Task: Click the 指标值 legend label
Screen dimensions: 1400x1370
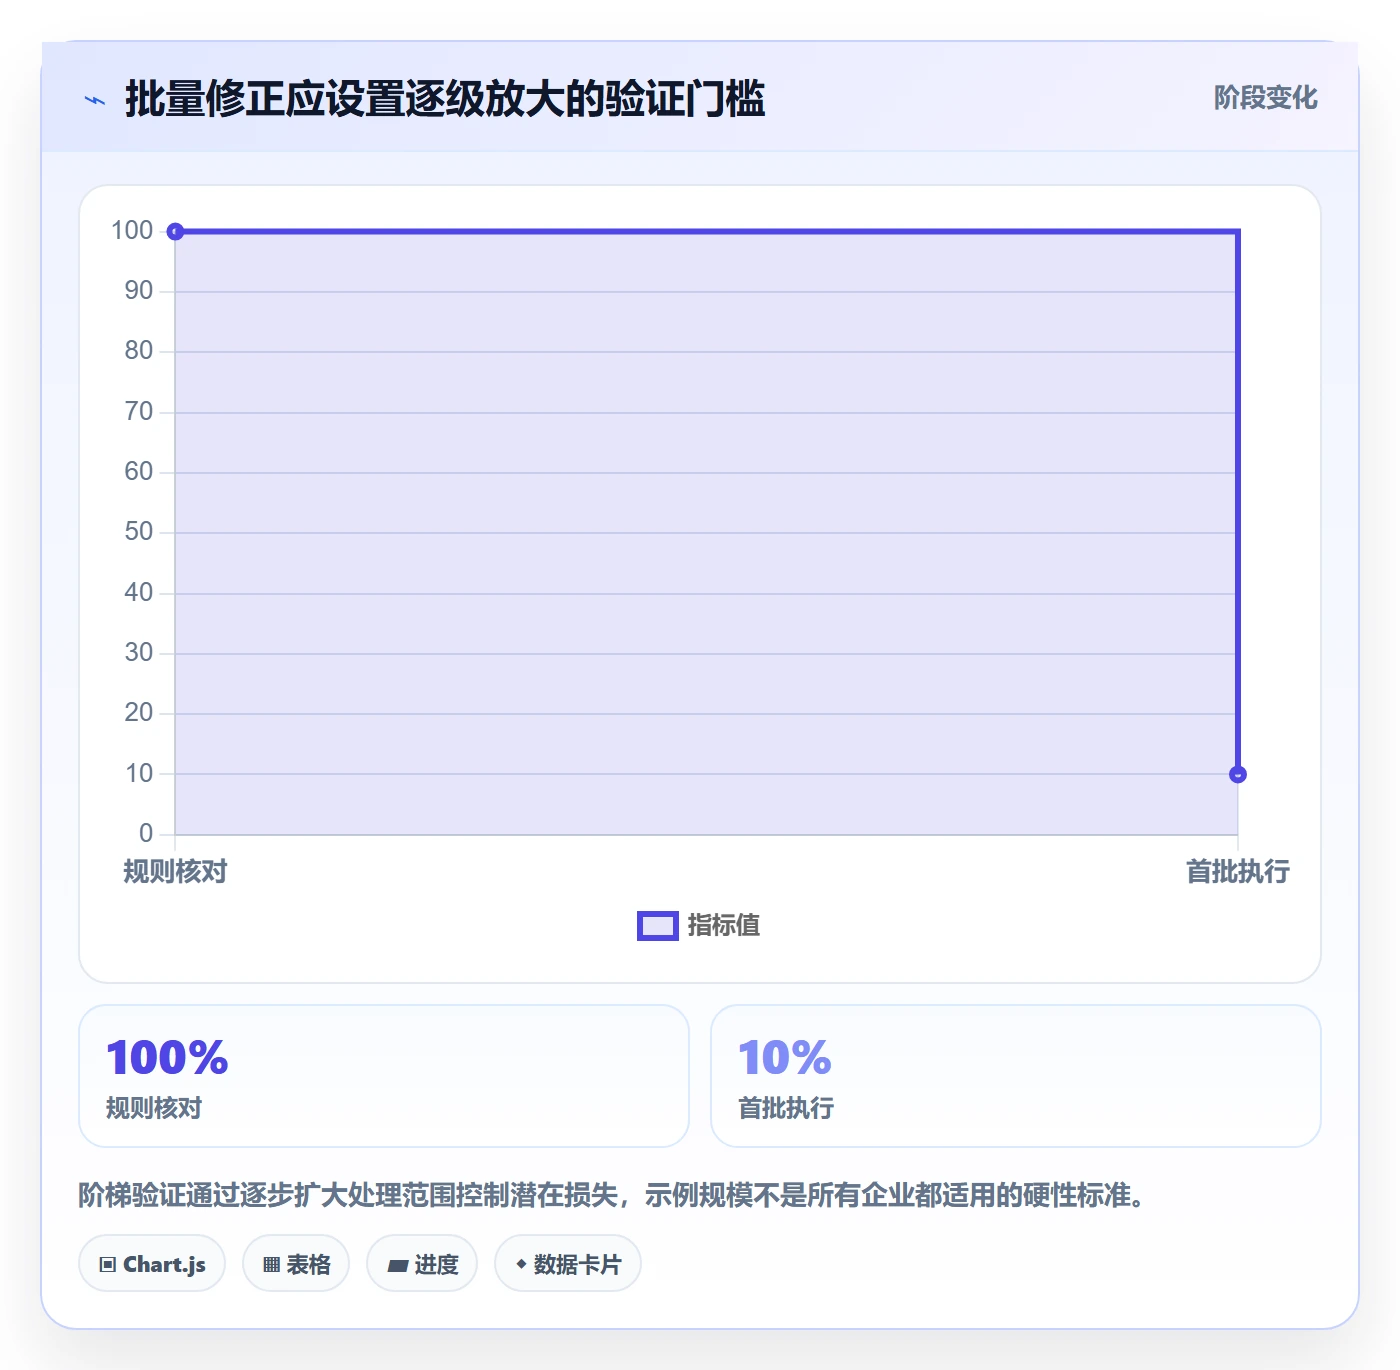Action: coord(724,926)
